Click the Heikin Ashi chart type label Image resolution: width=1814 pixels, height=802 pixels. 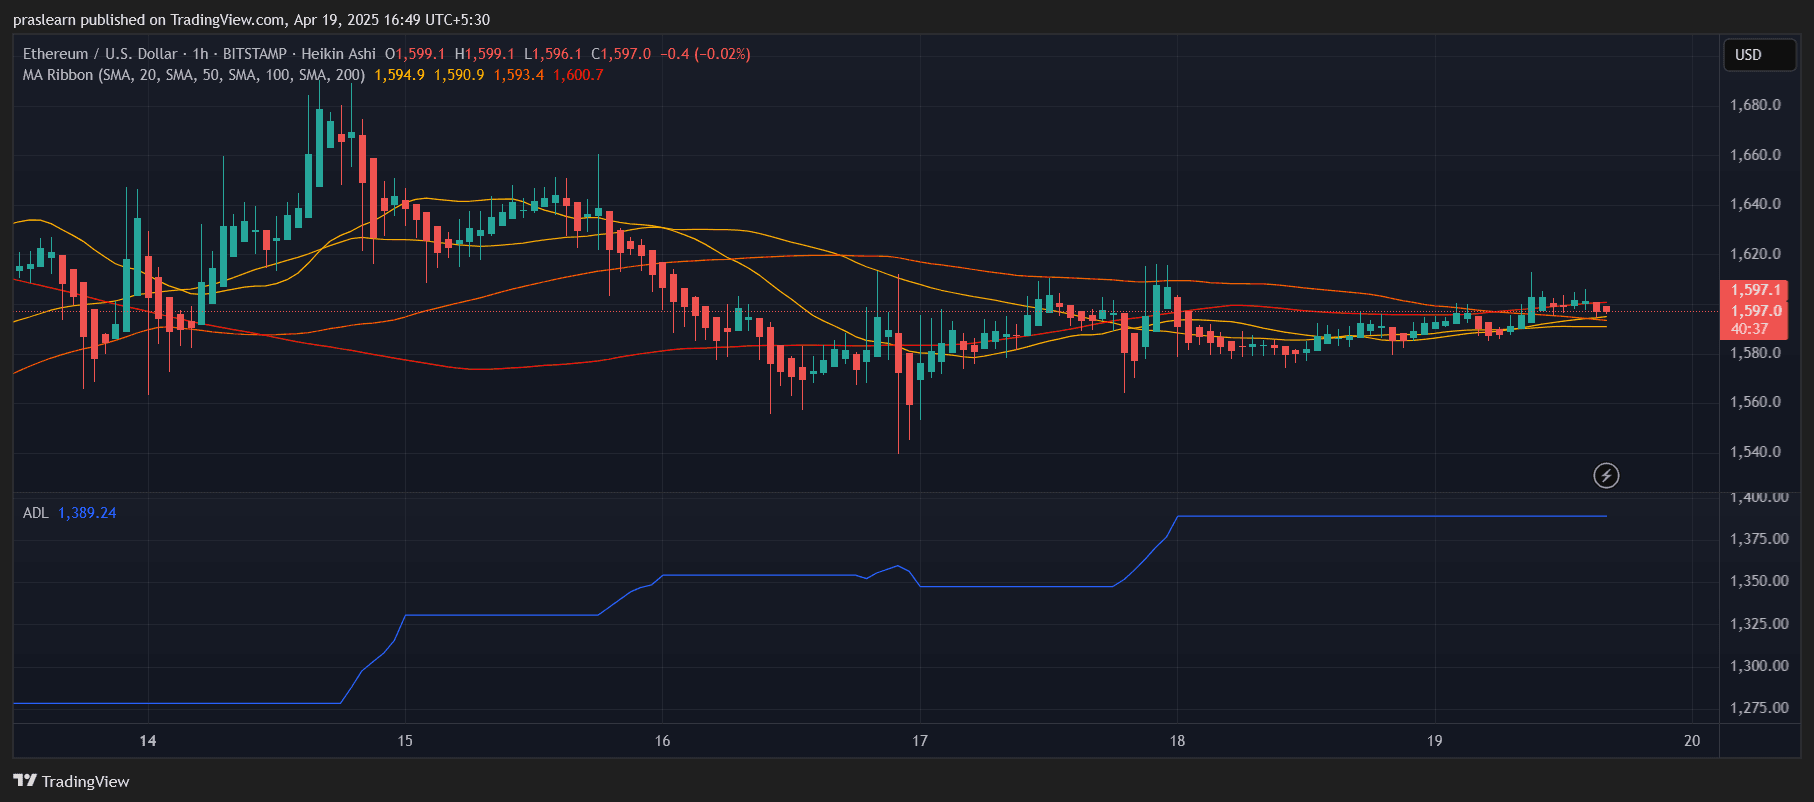pos(338,54)
